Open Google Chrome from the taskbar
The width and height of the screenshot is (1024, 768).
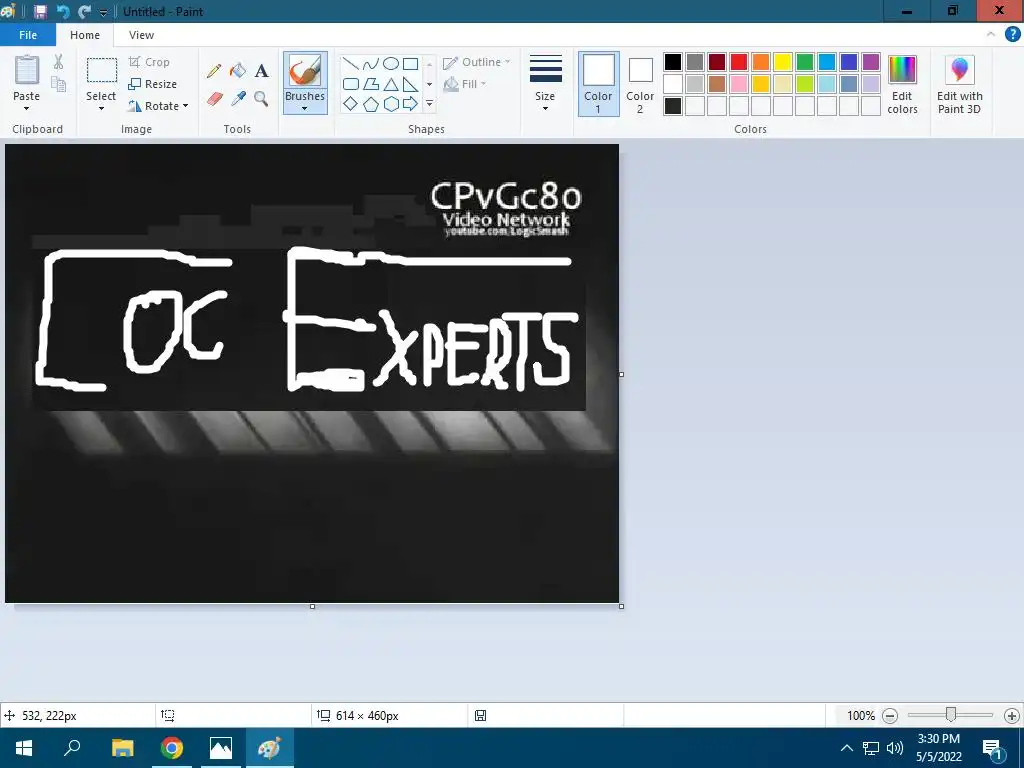172,748
